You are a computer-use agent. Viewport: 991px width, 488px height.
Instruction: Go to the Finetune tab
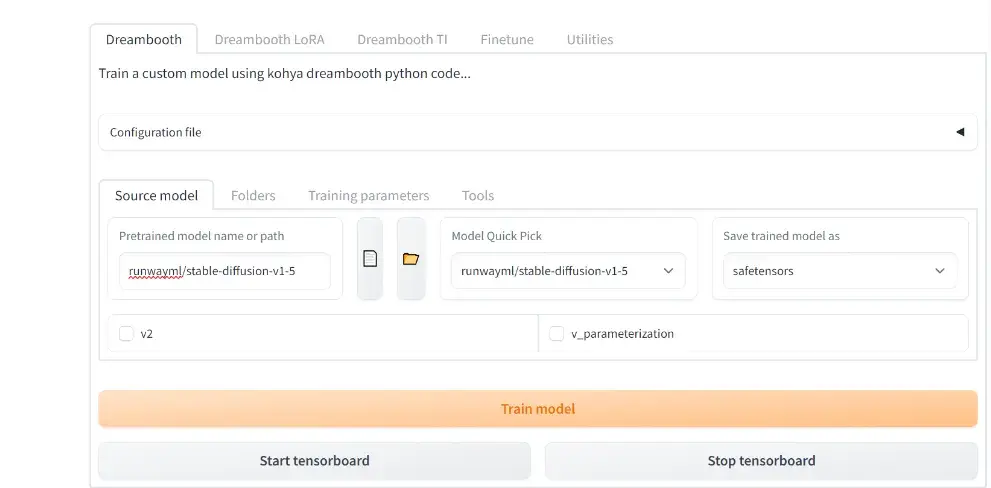point(507,40)
